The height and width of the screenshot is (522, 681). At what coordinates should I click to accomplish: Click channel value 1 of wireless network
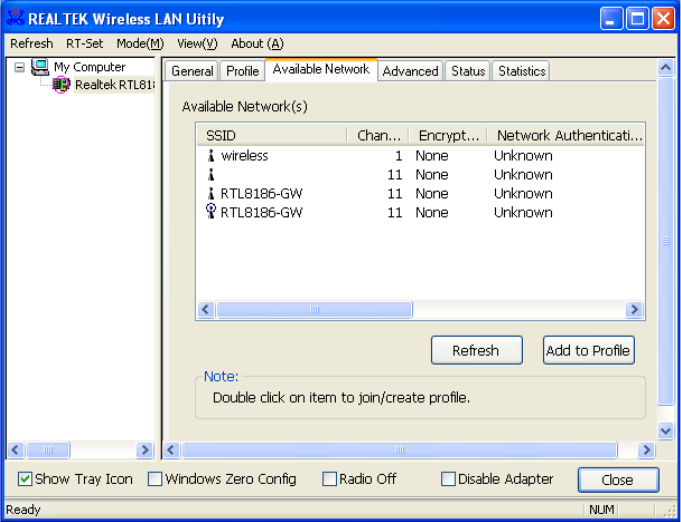398,155
